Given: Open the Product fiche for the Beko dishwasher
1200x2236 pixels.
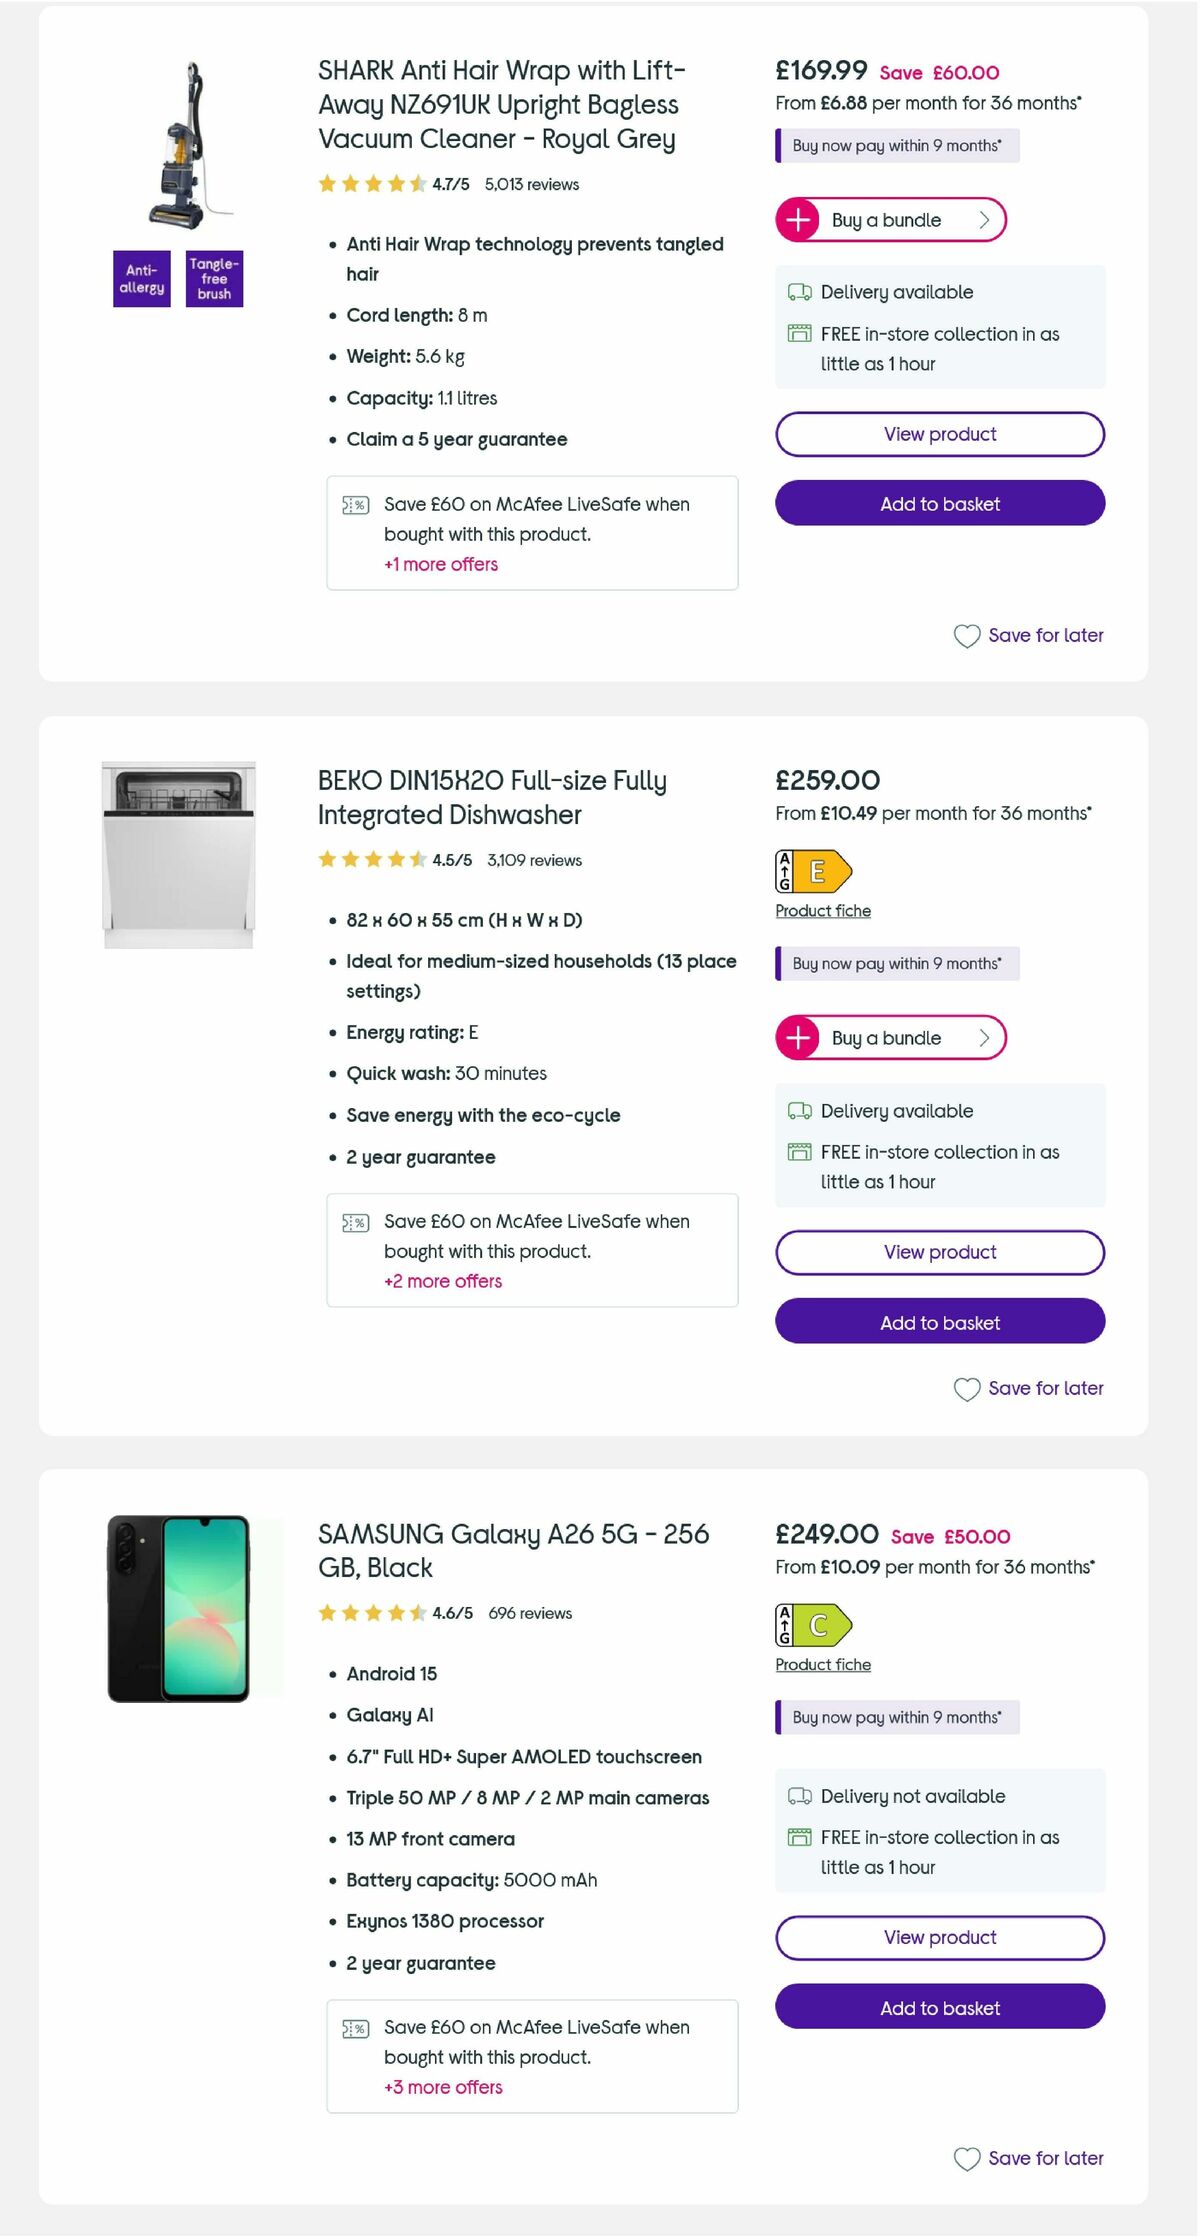Looking at the screenshot, I should [x=823, y=910].
